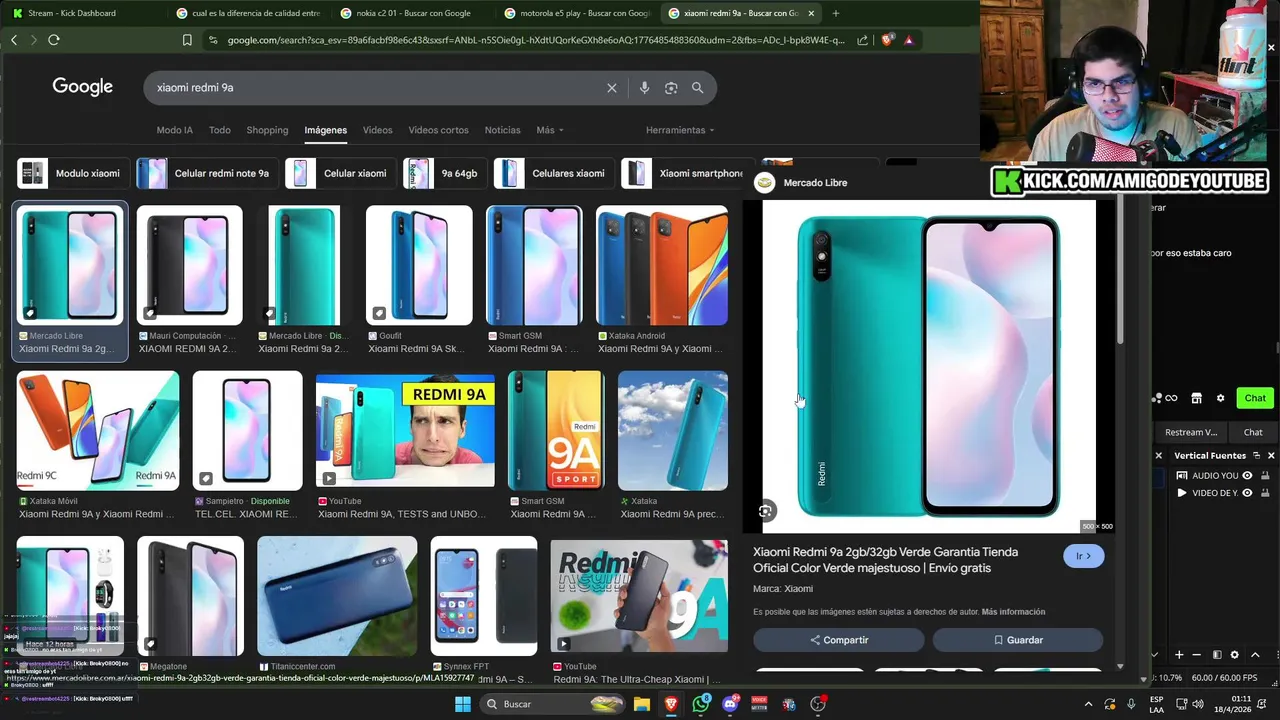Click the Google search input field
The width and height of the screenshot is (1280, 720).
379,88
